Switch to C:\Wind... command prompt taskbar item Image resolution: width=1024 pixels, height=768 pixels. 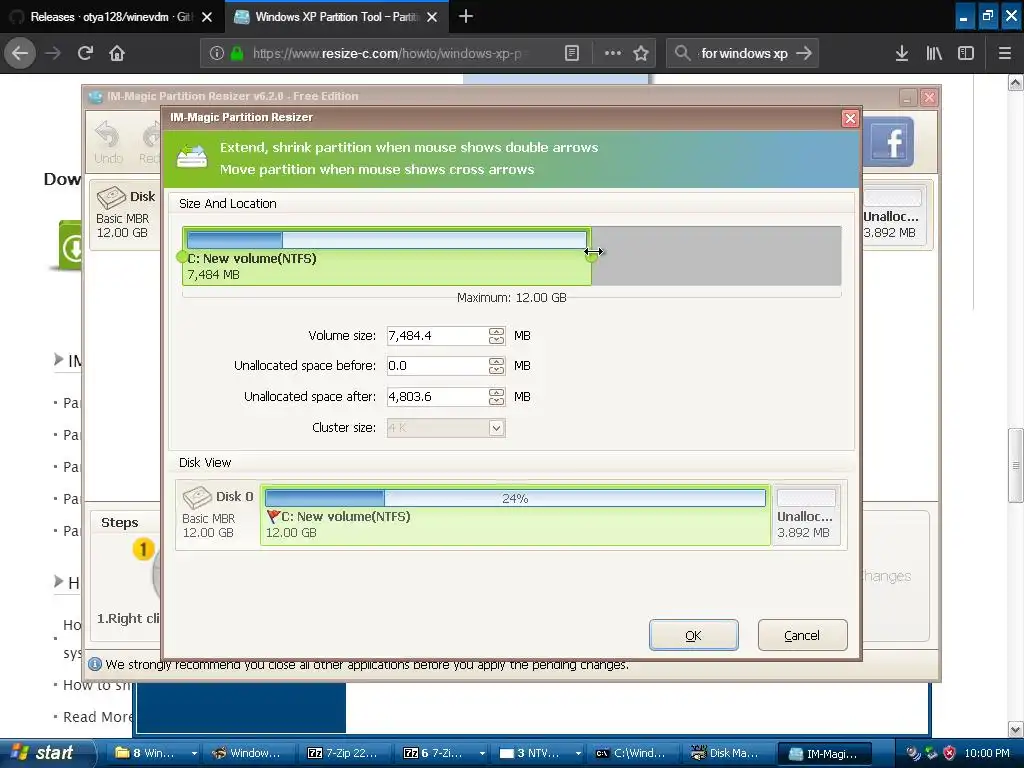632,753
